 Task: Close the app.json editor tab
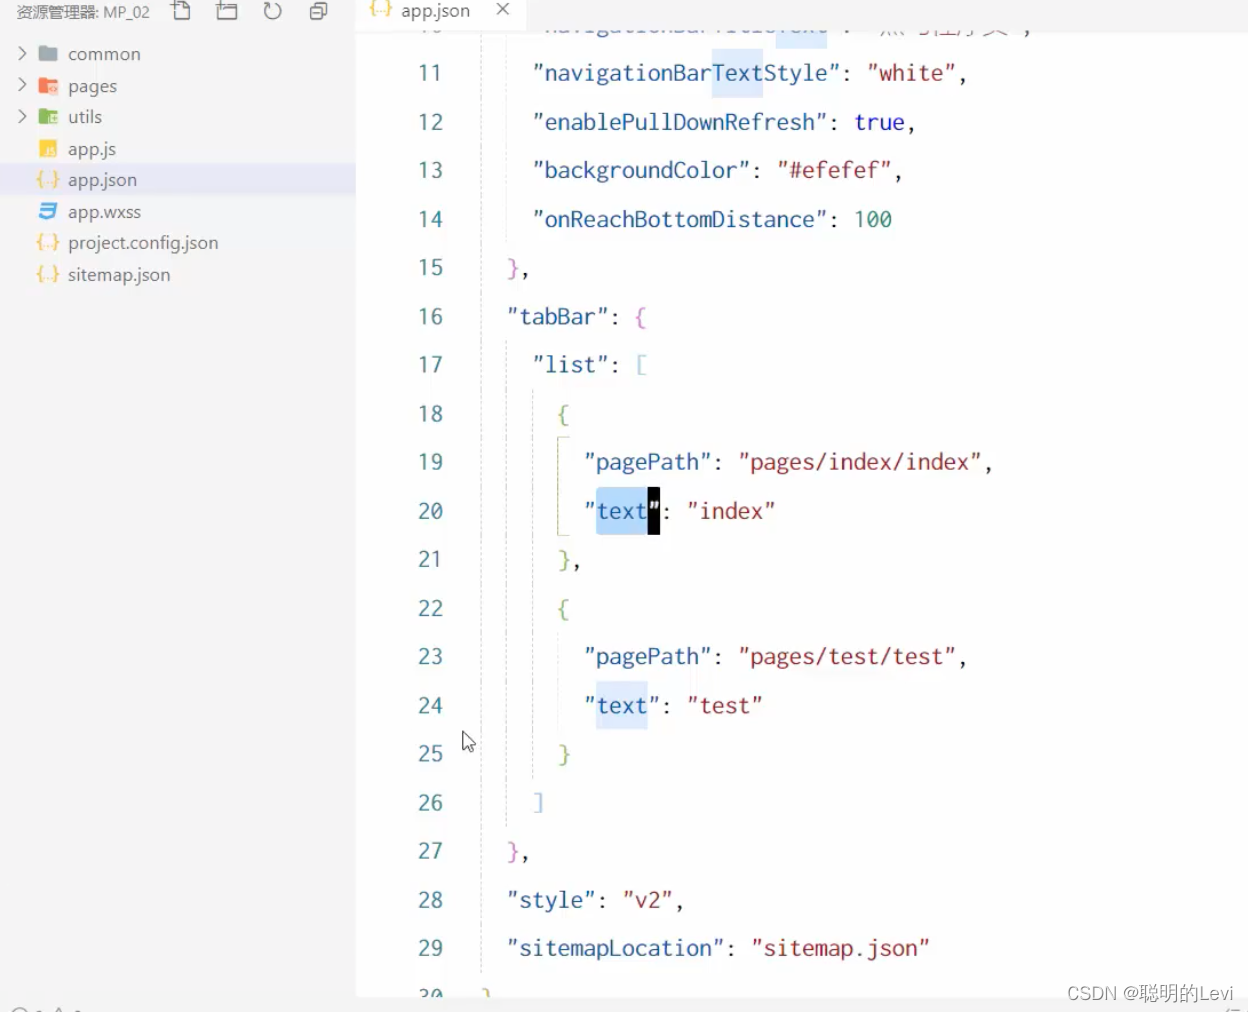(x=503, y=9)
